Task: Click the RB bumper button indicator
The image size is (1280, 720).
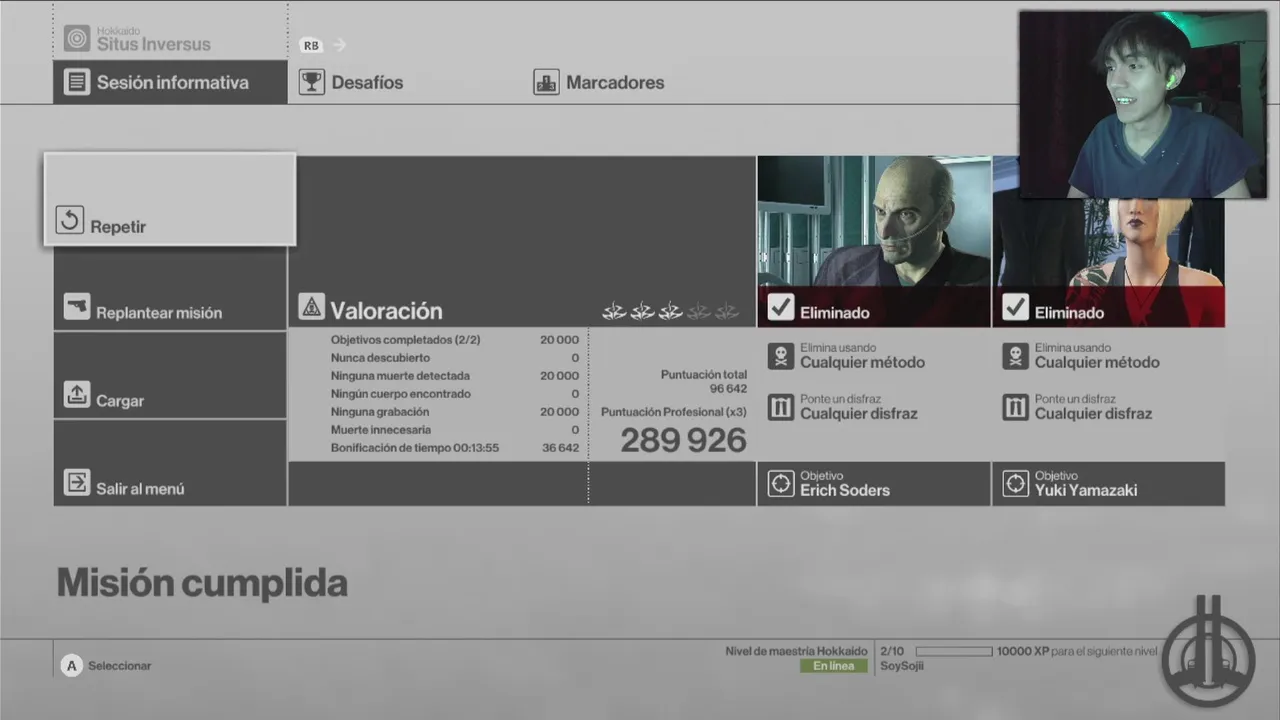Action: point(311,45)
